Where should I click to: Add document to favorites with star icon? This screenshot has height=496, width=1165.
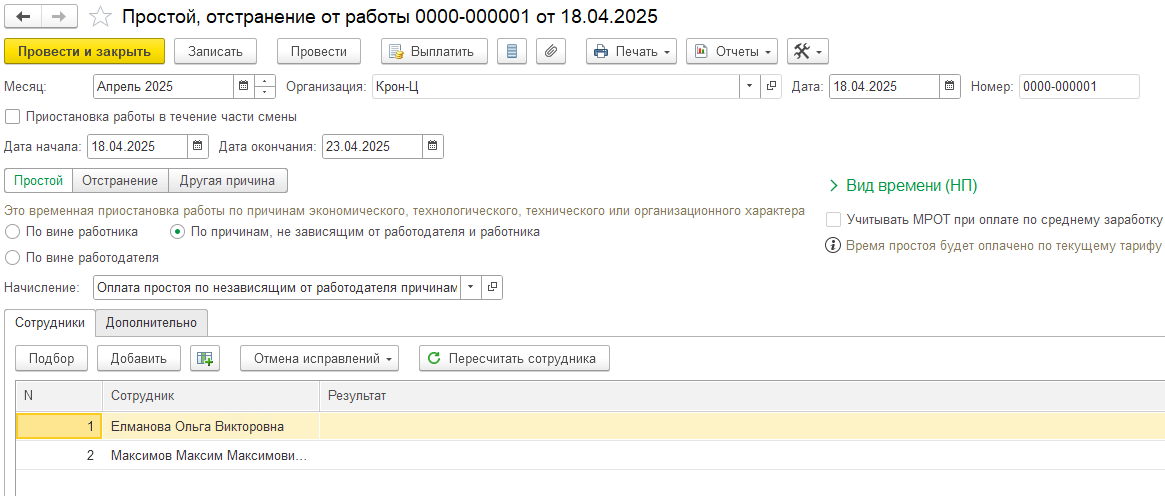coord(100,17)
